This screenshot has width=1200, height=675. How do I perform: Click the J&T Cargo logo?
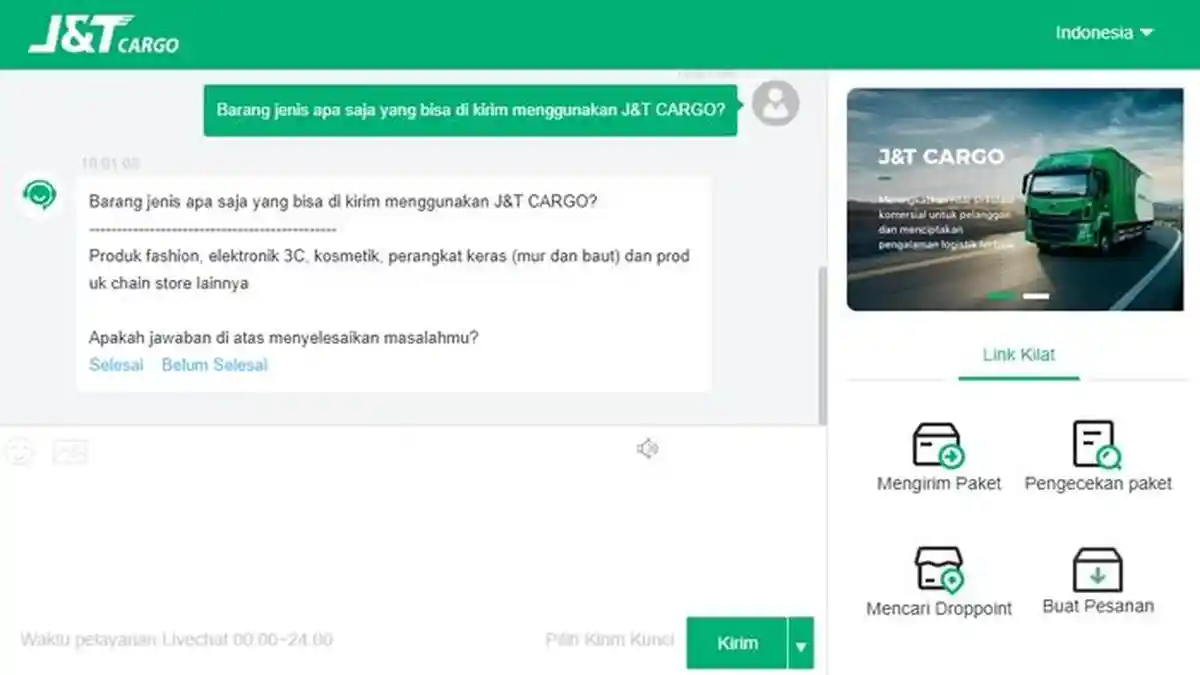[x=104, y=35]
